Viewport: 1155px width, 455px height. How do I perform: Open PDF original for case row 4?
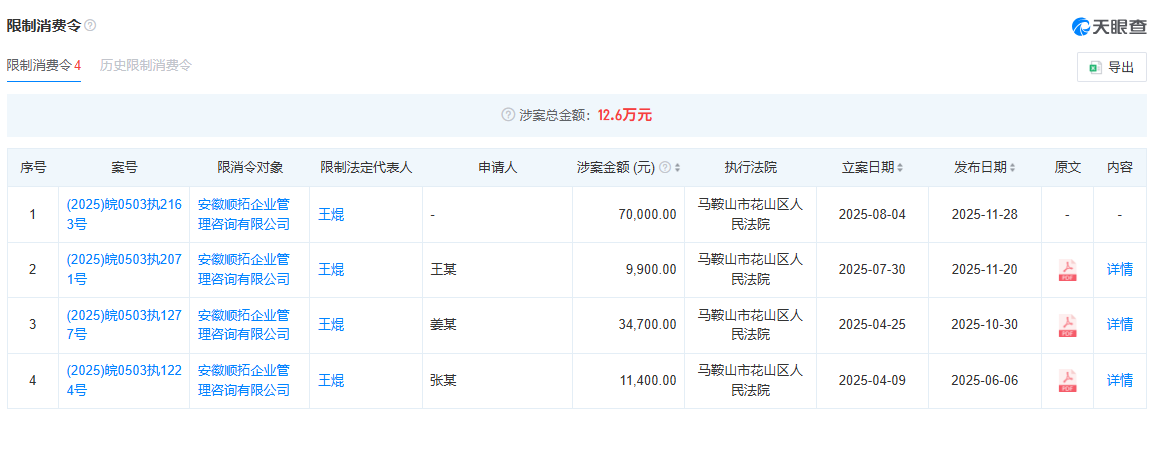1067,380
